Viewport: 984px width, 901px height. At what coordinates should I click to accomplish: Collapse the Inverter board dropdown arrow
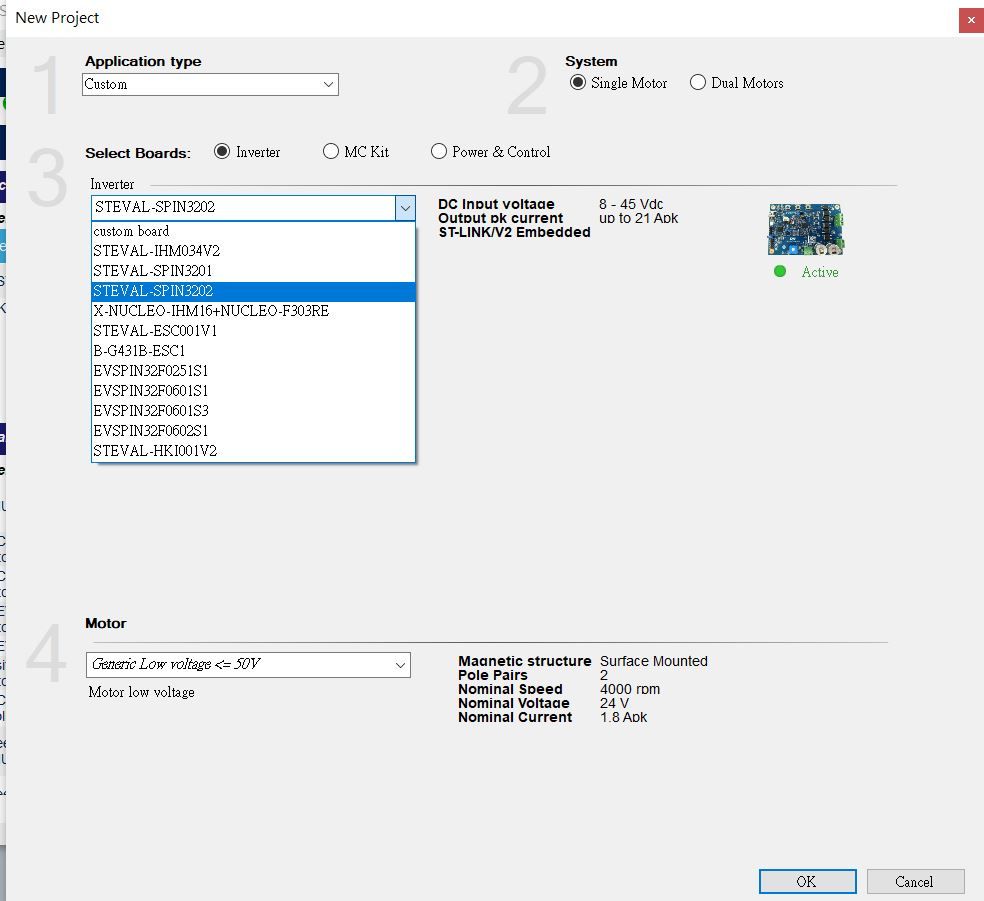pos(405,208)
